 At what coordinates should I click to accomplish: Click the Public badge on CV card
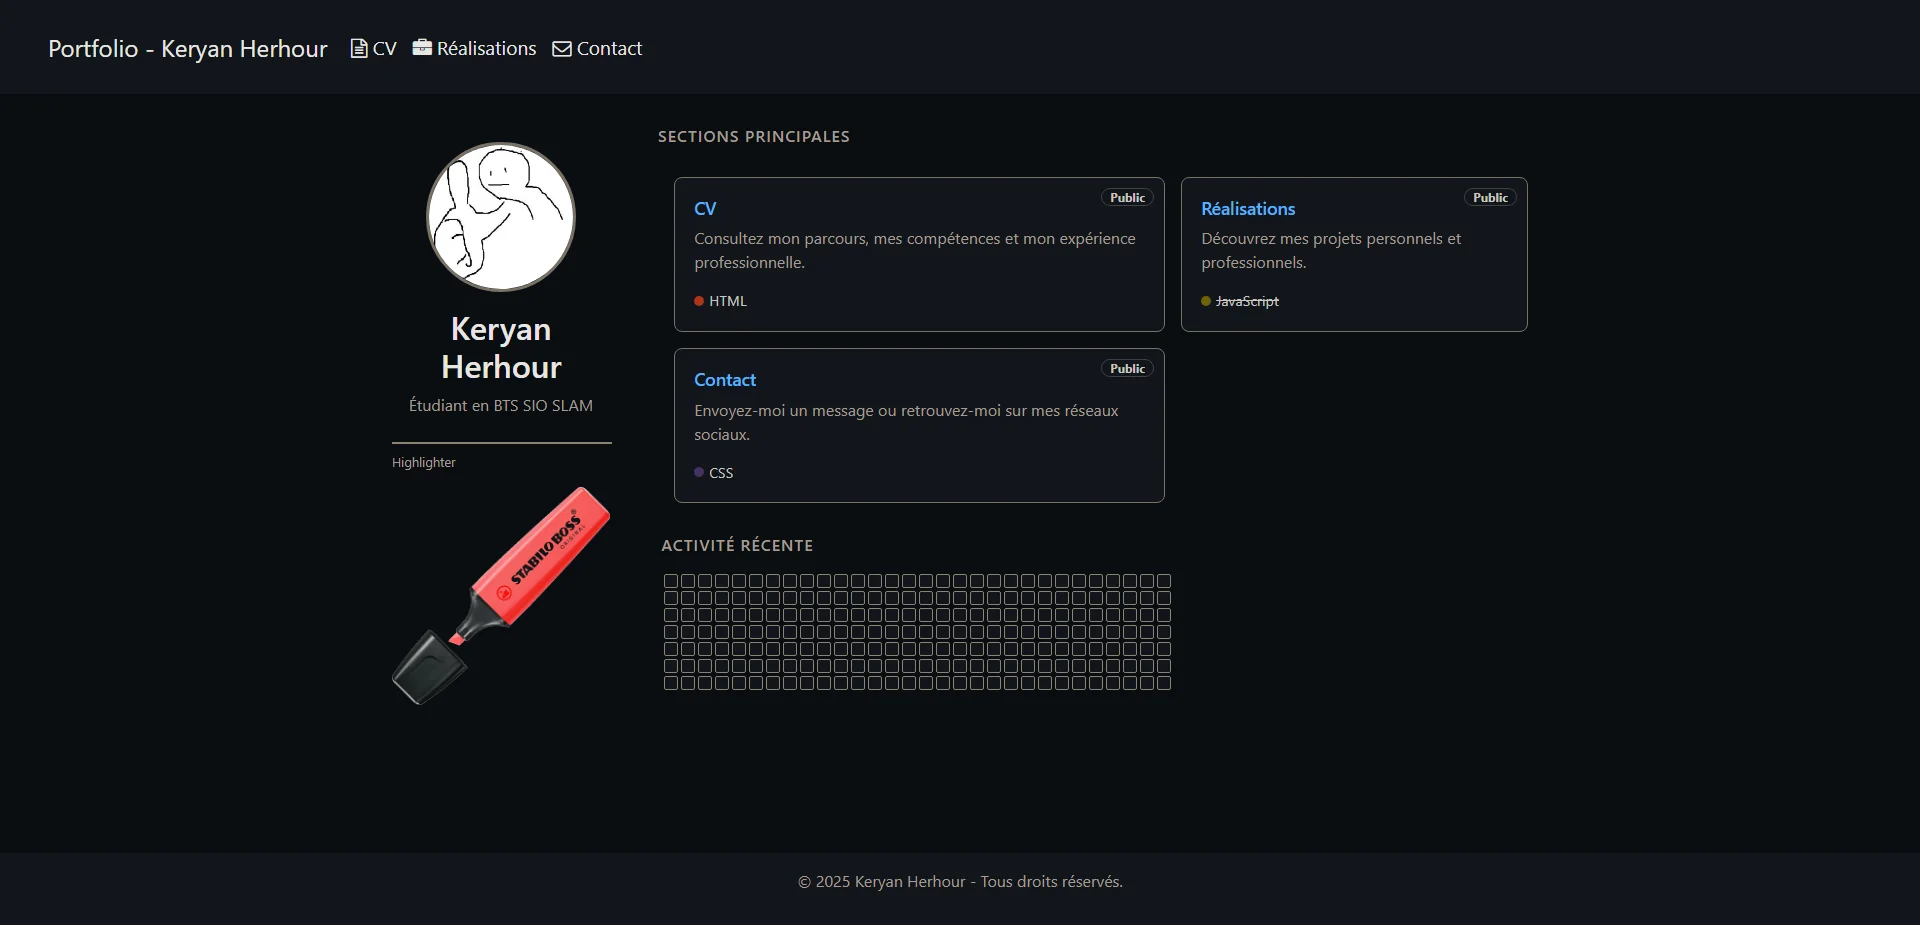click(1127, 198)
